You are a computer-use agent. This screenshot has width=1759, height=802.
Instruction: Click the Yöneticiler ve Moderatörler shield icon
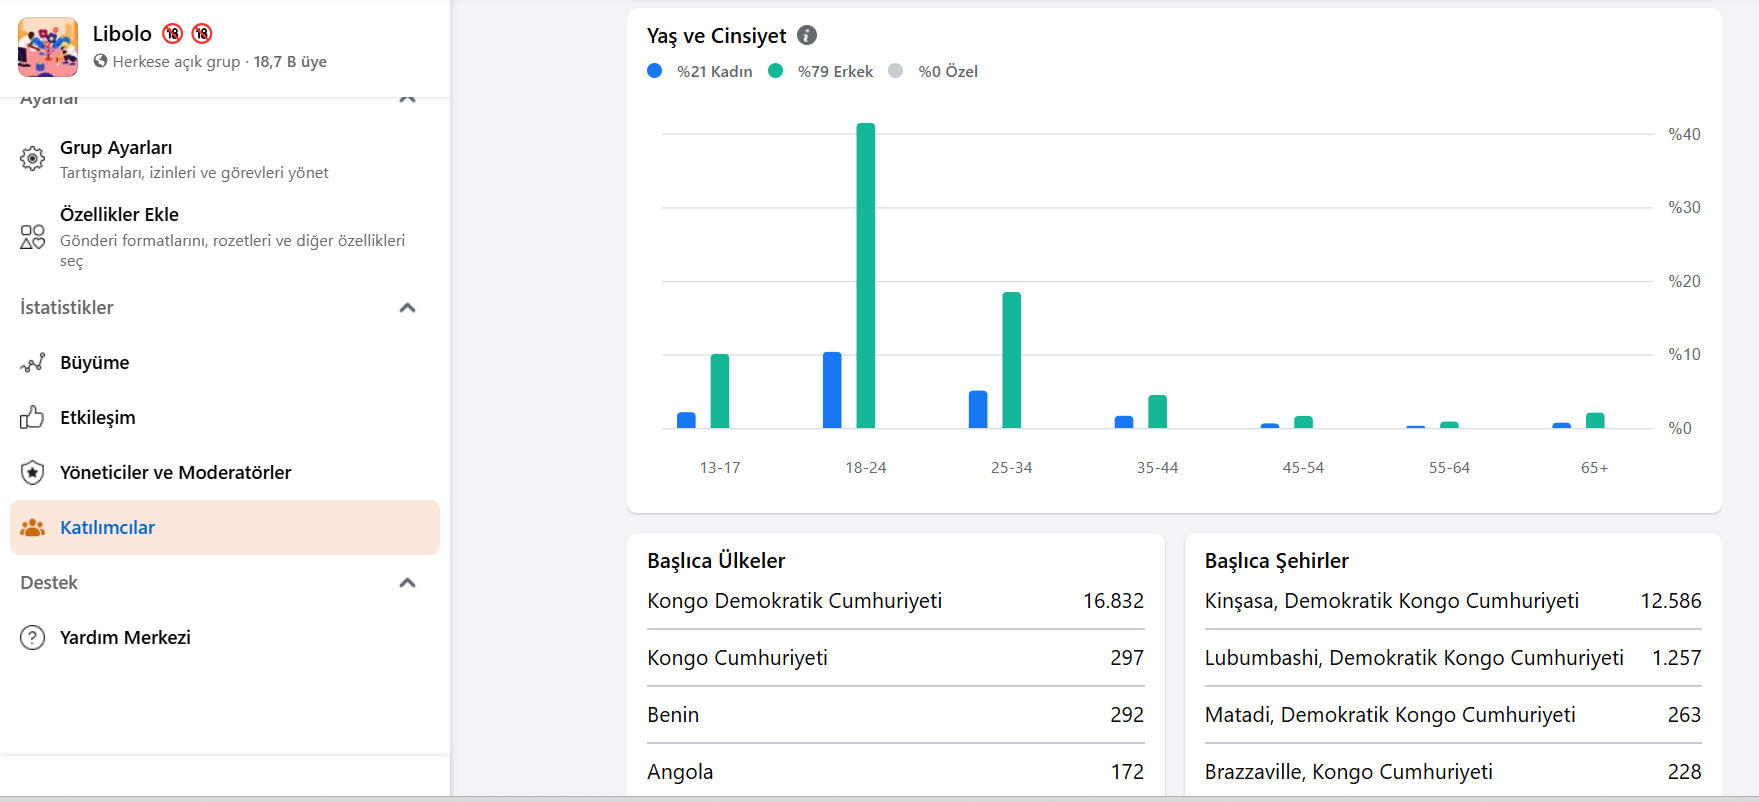(32, 472)
